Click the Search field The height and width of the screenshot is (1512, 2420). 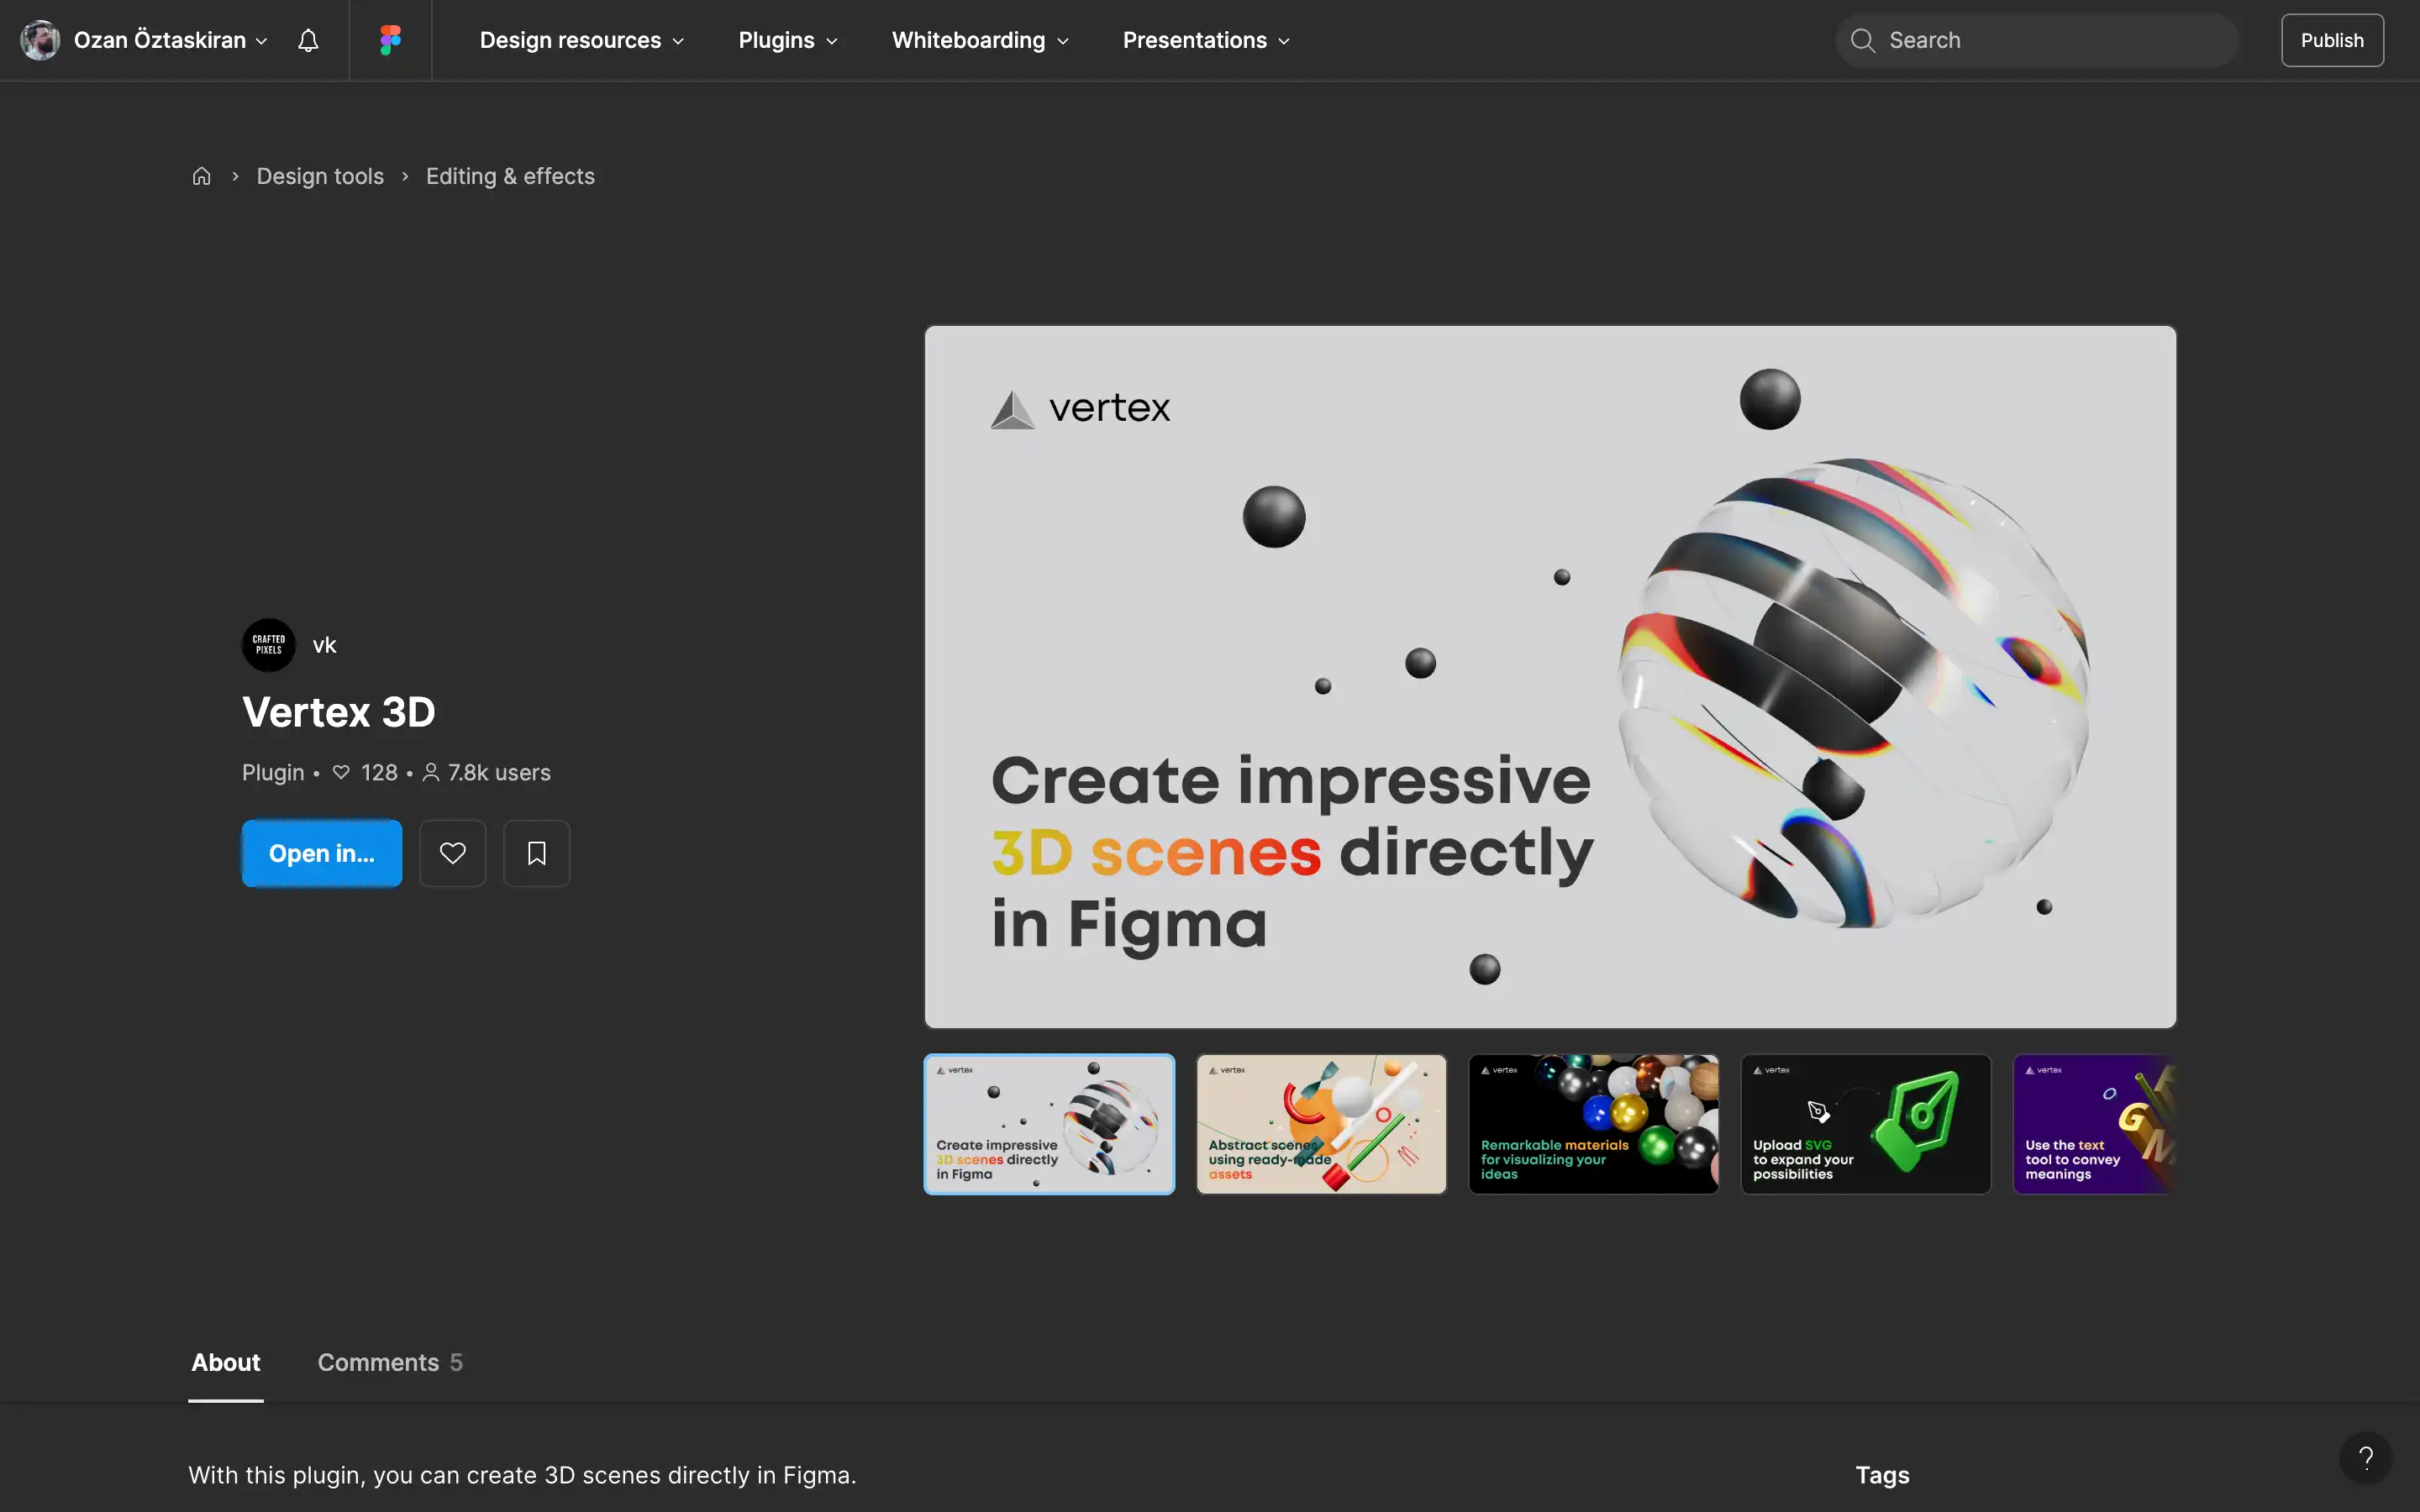click(x=2036, y=40)
